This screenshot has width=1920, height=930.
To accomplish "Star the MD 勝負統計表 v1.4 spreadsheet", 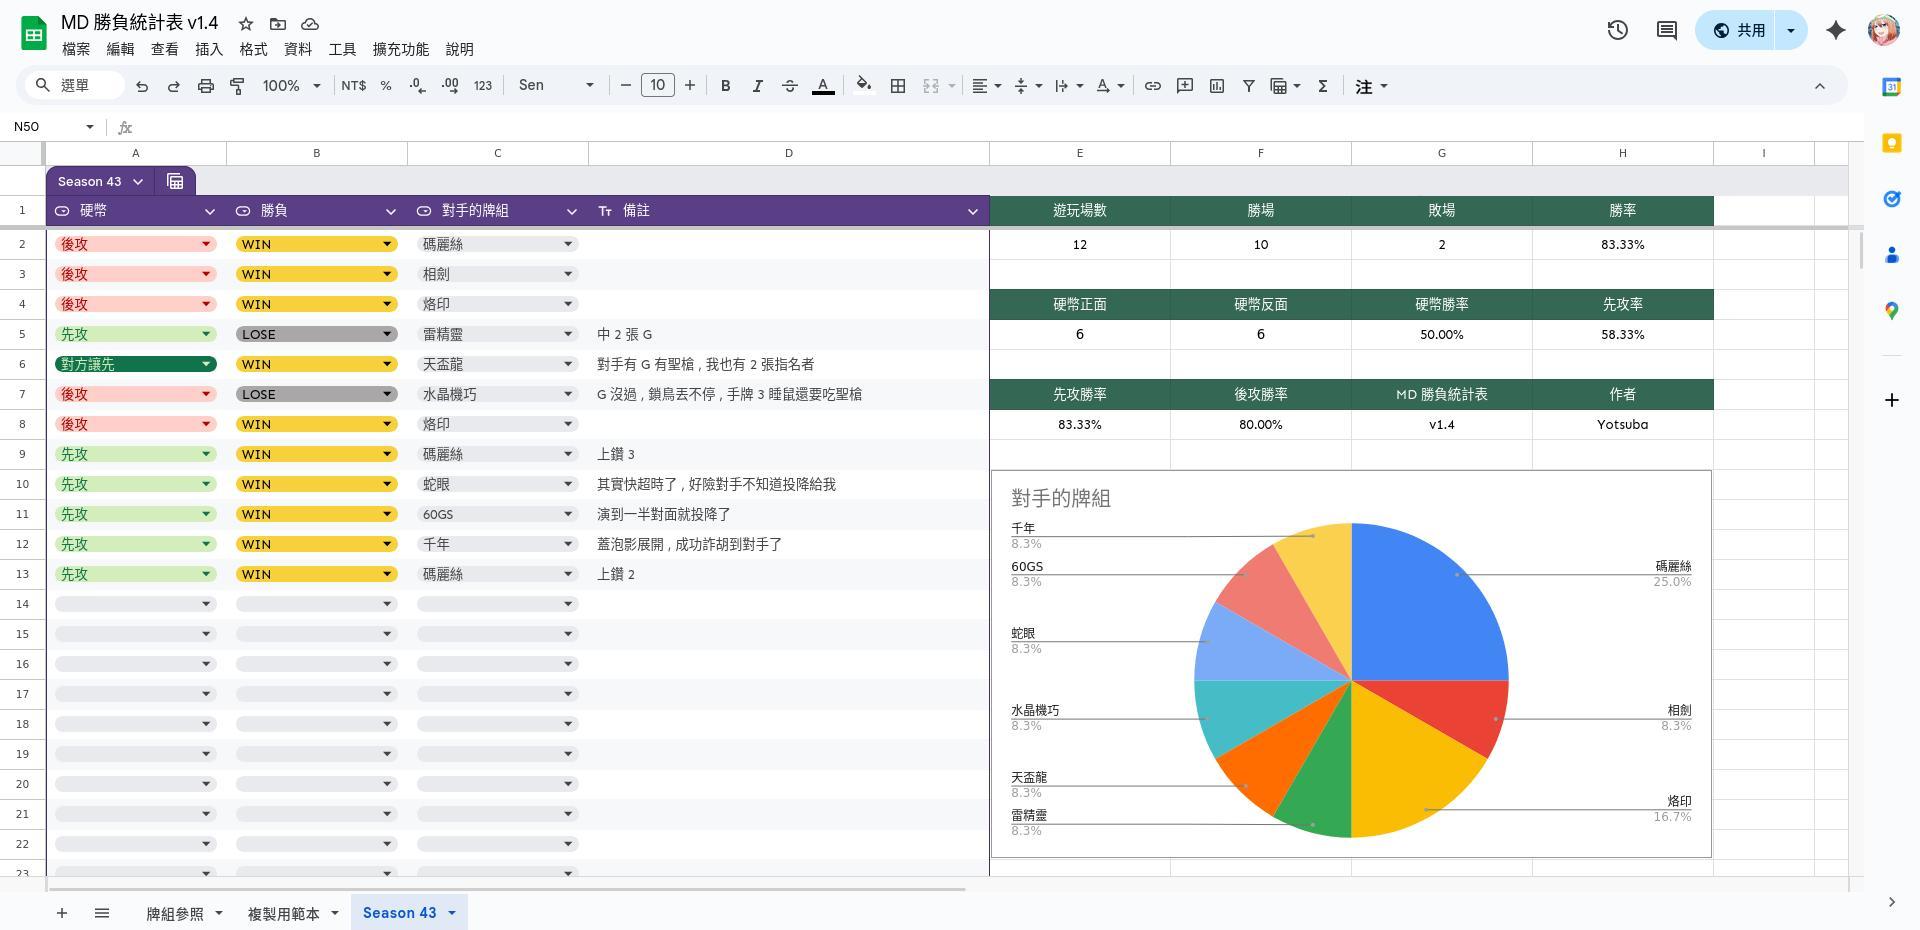I will (246, 24).
